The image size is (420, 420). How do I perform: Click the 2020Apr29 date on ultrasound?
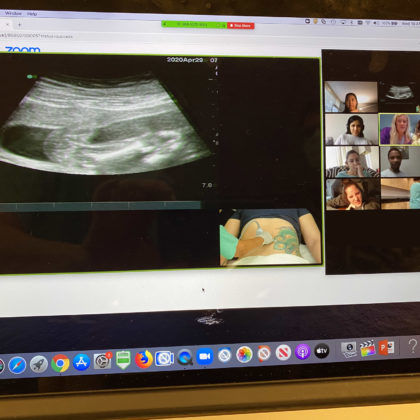(x=185, y=60)
